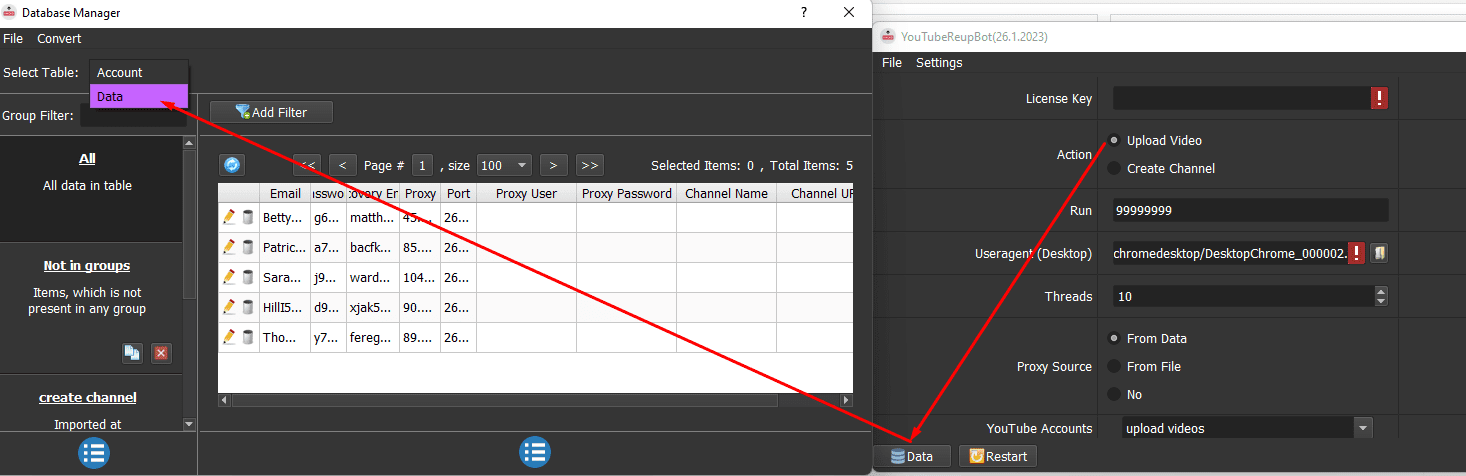This screenshot has width=1466, height=476.
Task: Decrease Threads with the down arrow
Action: coord(1381,301)
